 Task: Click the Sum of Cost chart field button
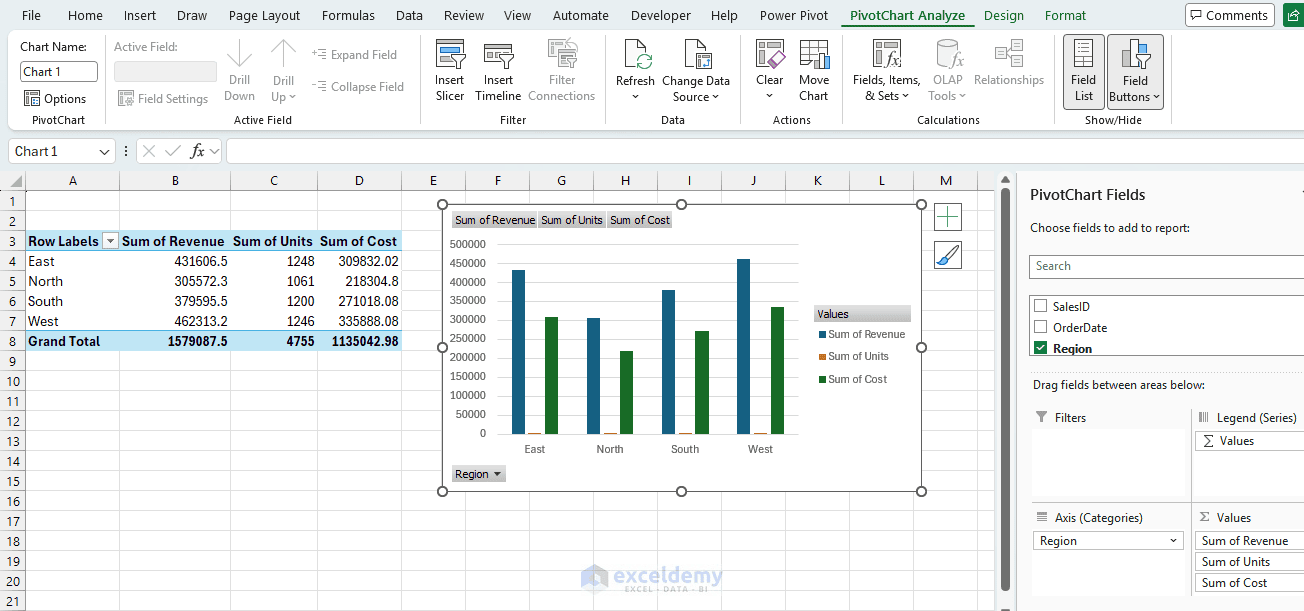640,220
